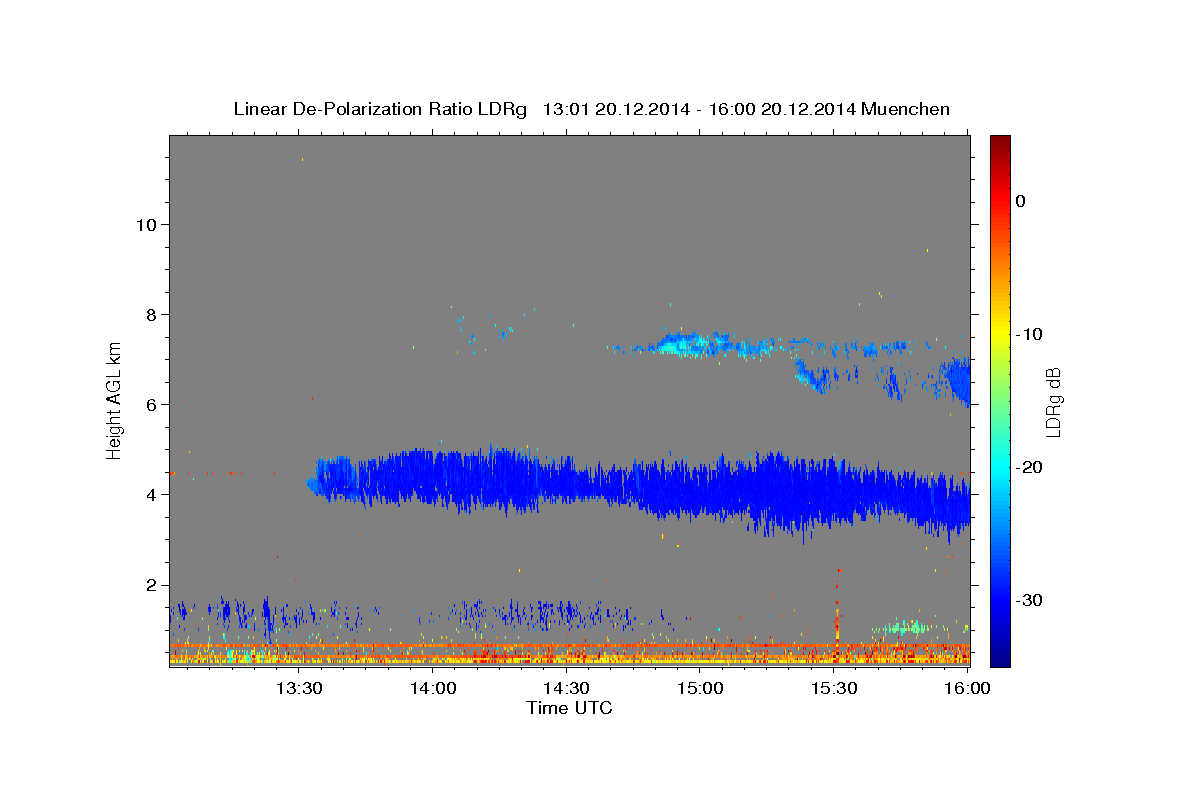The width and height of the screenshot is (1200, 800).
Task: Click the blue cloud at 6.6 km near 16:00
Action: pyautogui.click(x=958, y=380)
